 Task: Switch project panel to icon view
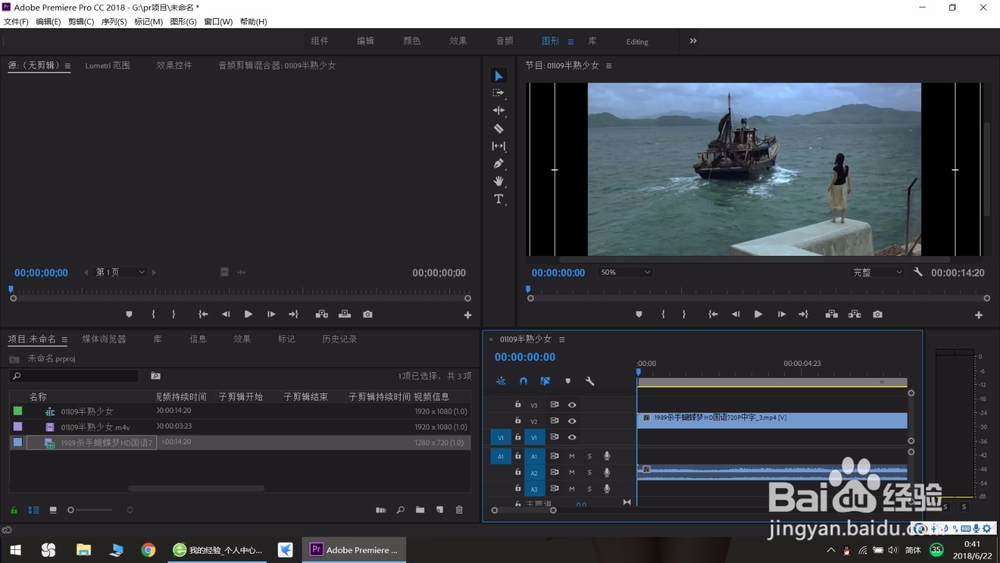pos(53,510)
